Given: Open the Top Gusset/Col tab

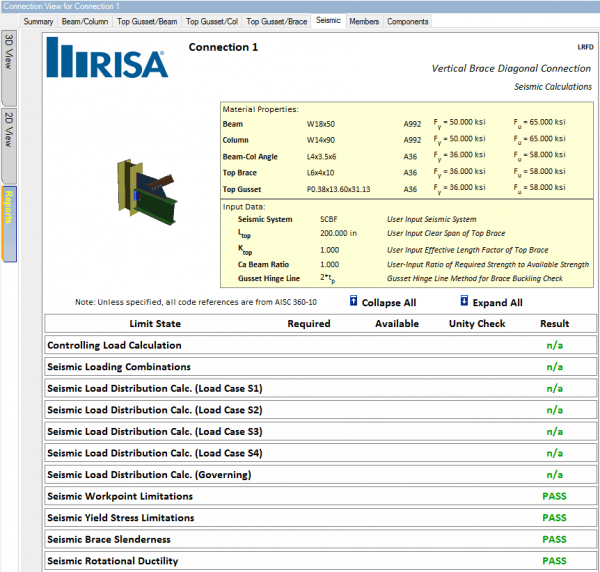Looking at the screenshot, I should tap(212, 21).
